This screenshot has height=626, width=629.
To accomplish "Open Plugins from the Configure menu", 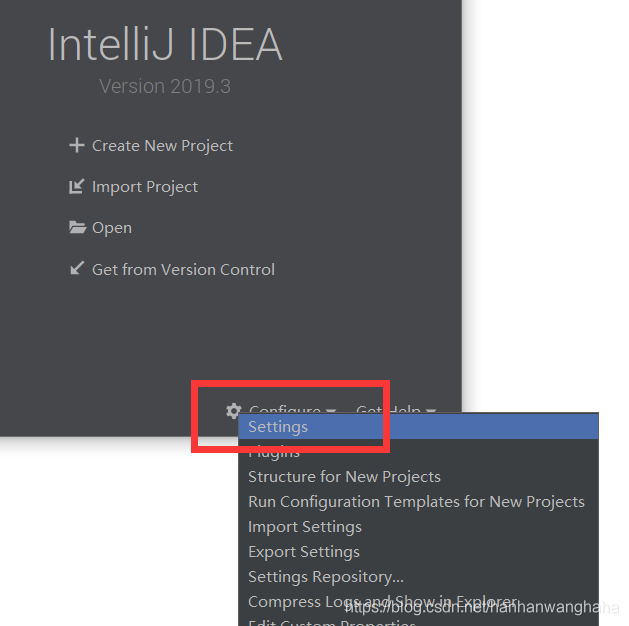I will [274, 452].
